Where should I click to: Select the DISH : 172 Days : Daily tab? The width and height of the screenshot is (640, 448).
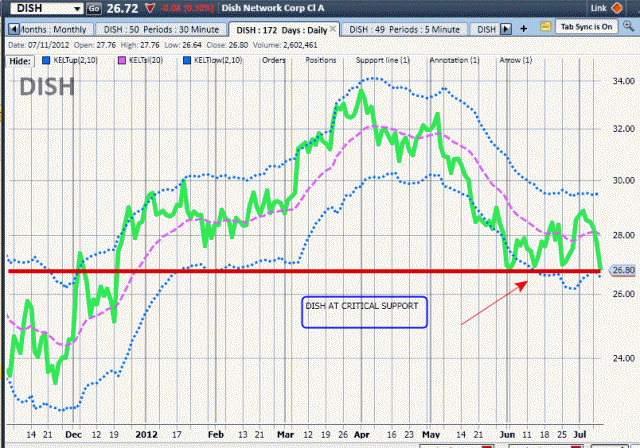282,30
